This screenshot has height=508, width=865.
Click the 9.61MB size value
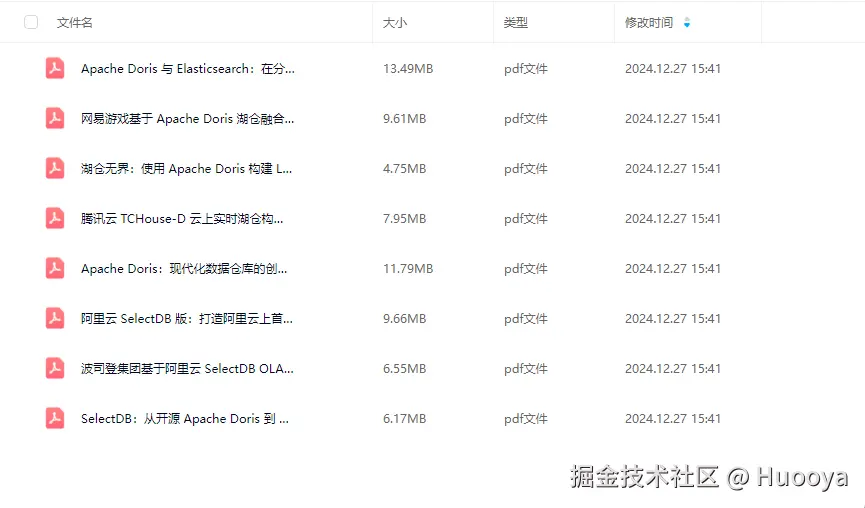pyautogui.click(x=404, y=119)
